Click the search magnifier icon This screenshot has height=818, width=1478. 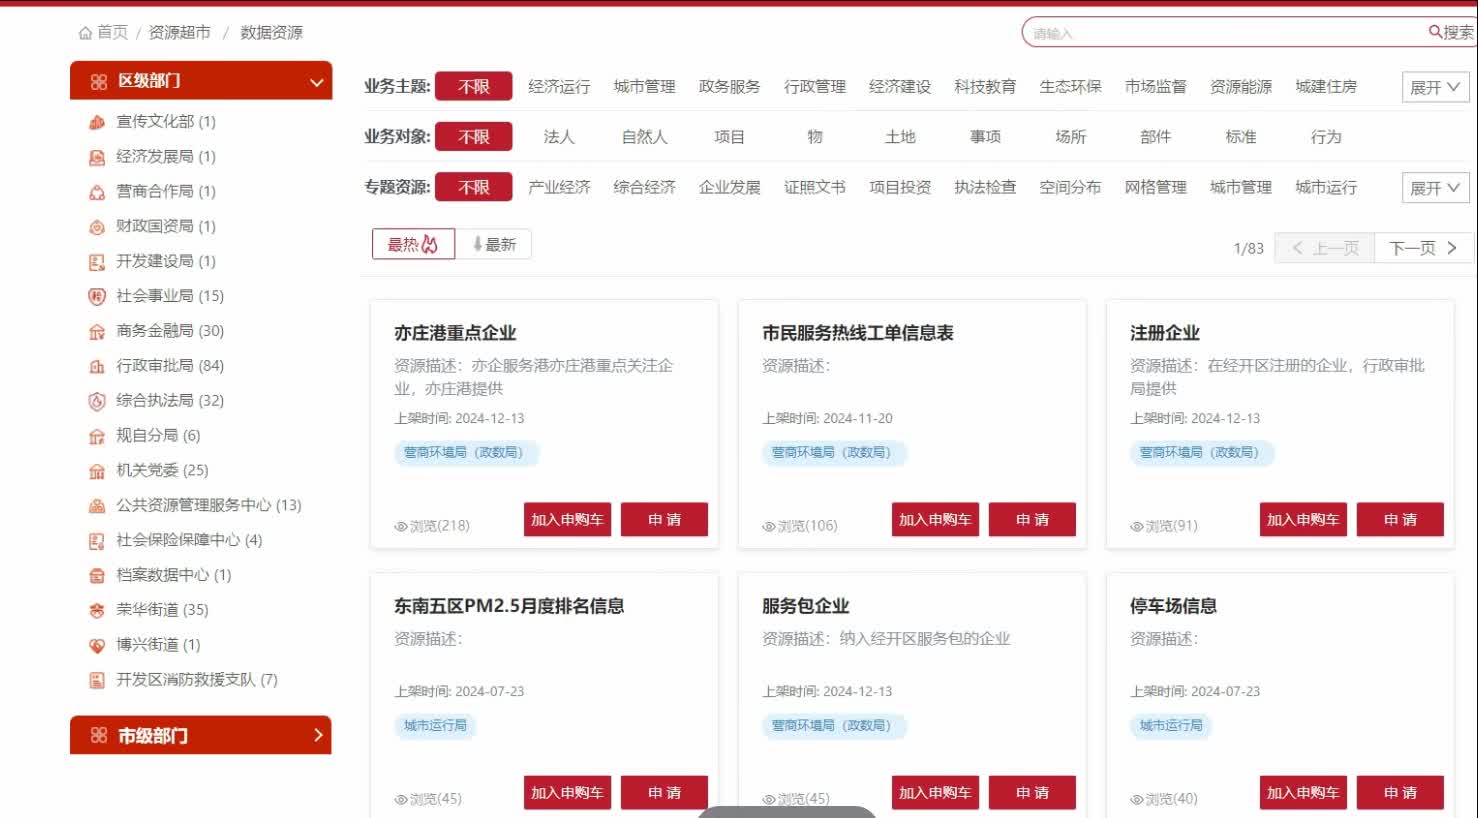(x=1434, y=32)
